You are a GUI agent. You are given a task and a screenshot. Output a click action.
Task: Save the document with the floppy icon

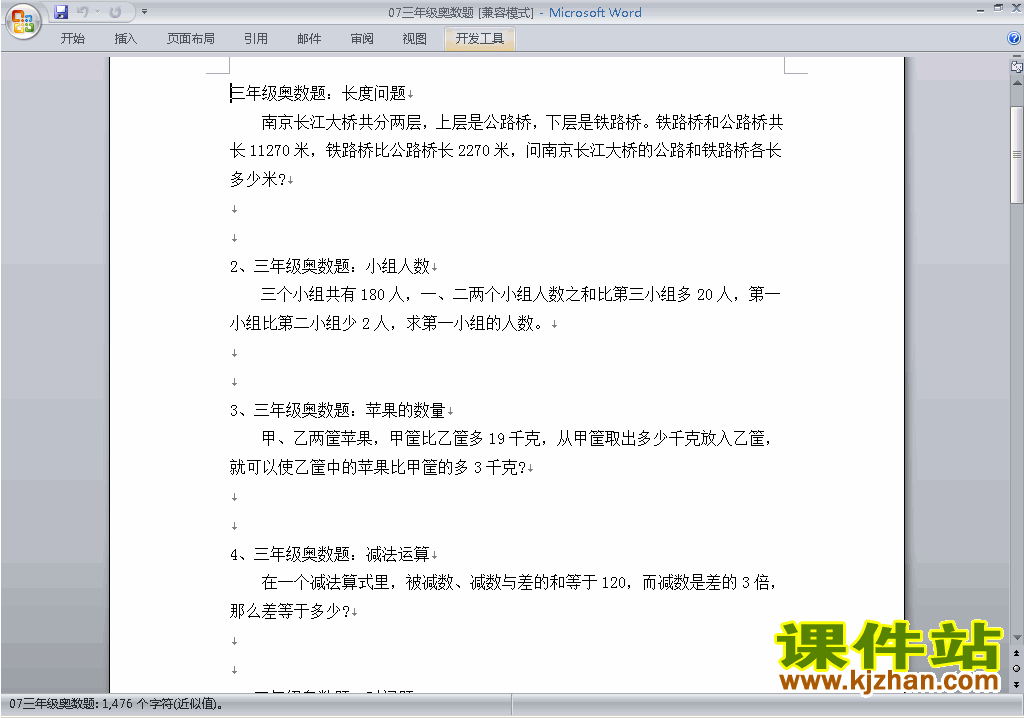click(61, 12)
